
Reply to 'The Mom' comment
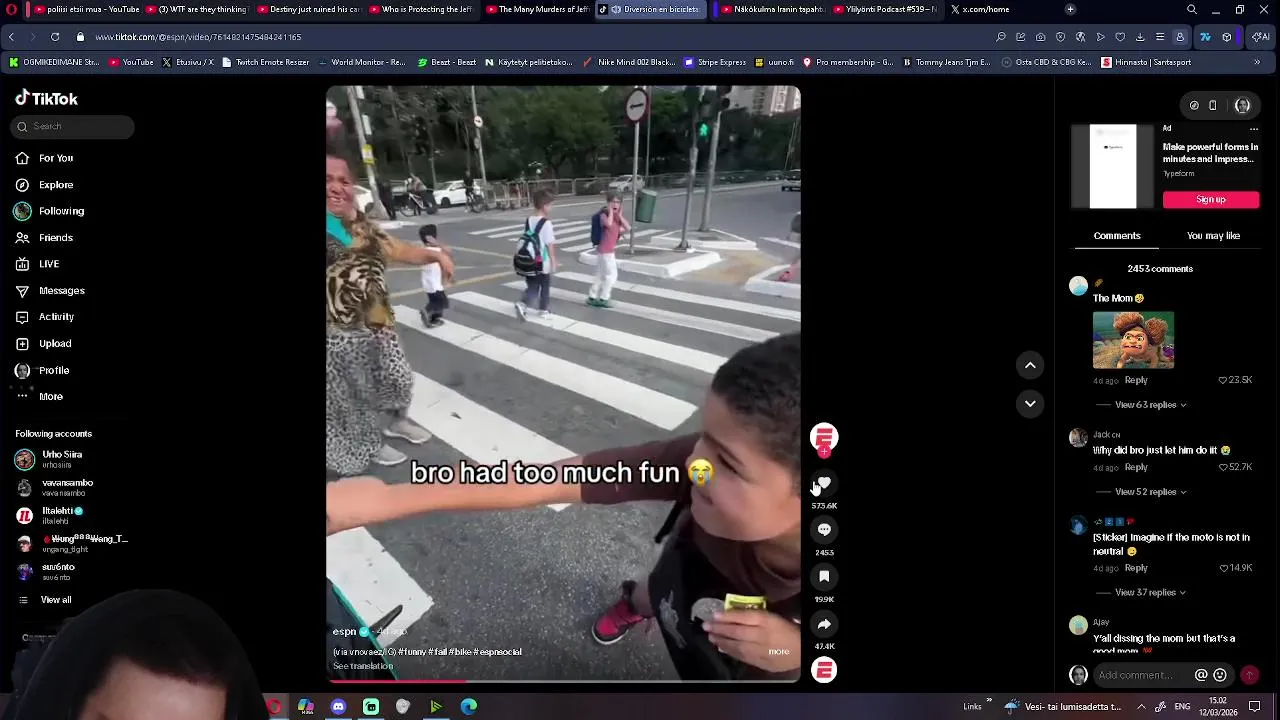coord(1136,380)
